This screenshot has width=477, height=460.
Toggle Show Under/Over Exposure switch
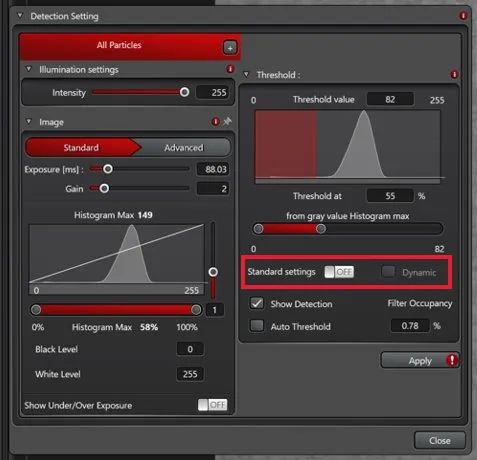click(x=212, y=405)
